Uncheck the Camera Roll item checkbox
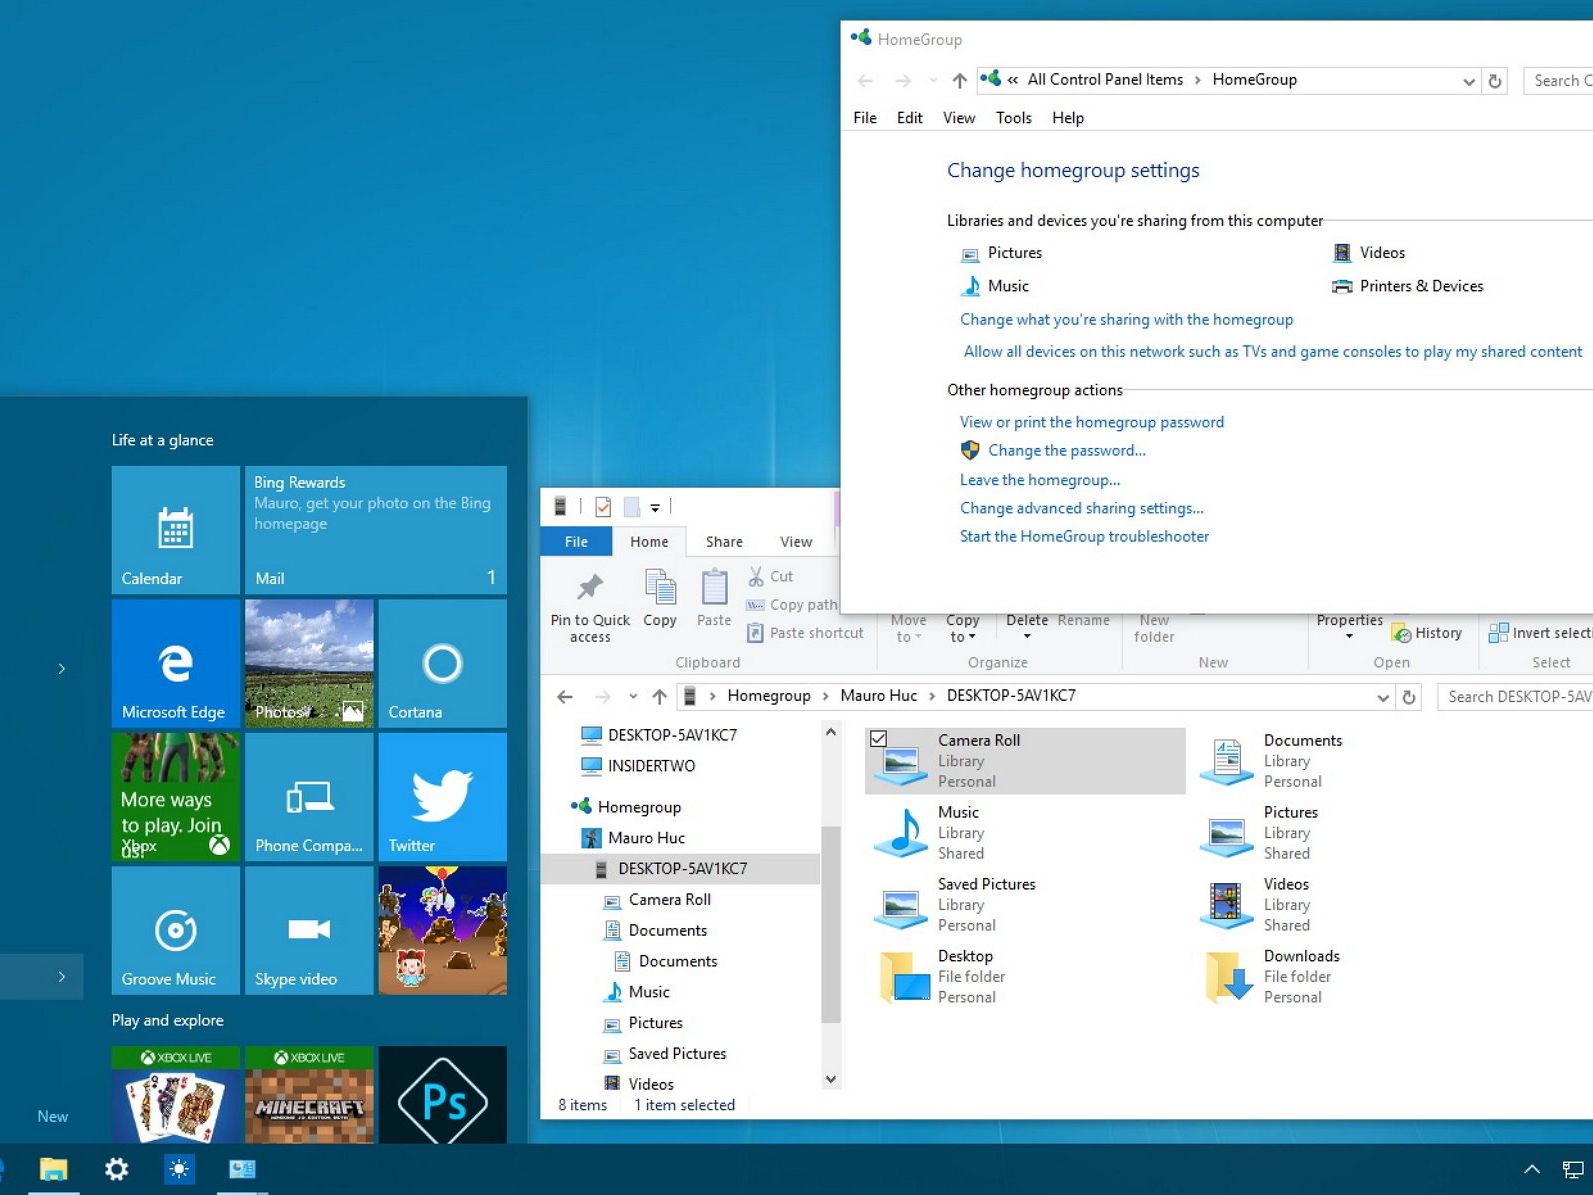The image size is (1593, 1195). [878, 739]
